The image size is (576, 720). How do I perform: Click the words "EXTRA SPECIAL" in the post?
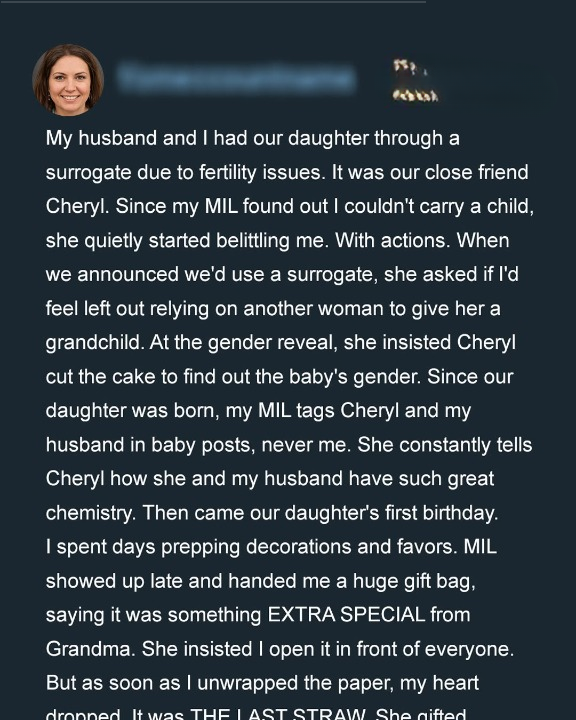pyautogui.click(x=346, y=615)
